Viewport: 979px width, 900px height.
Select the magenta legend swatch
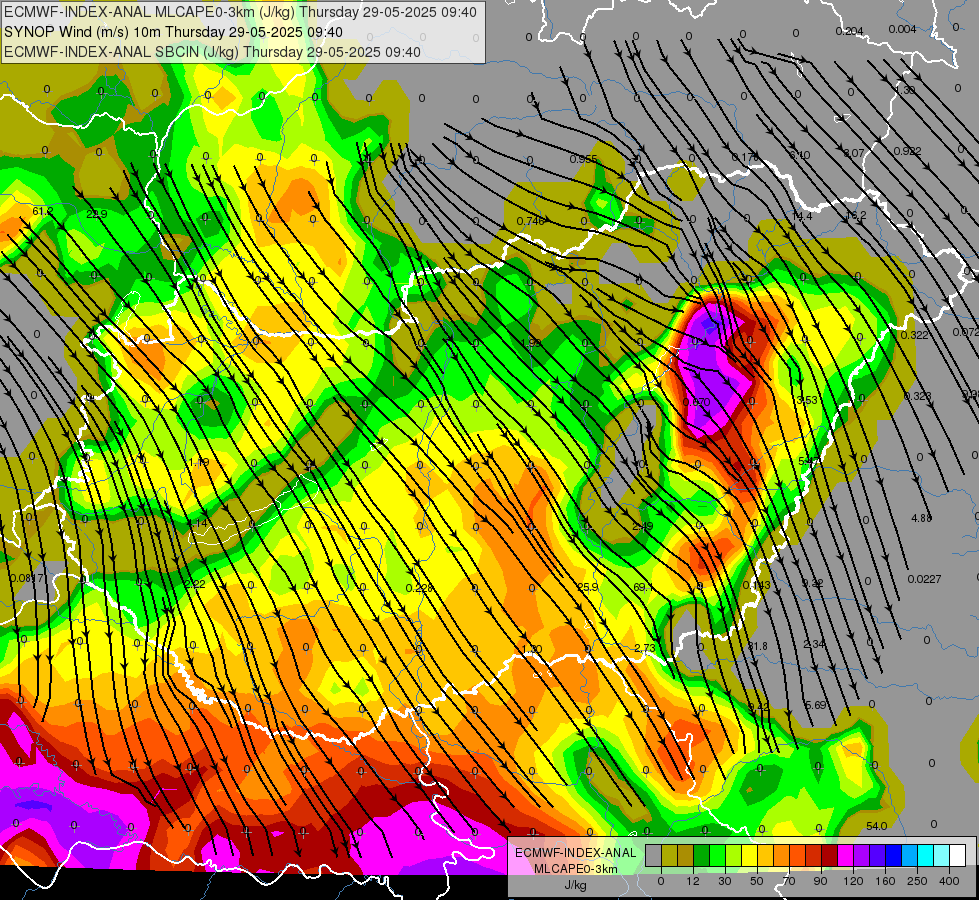845,856
